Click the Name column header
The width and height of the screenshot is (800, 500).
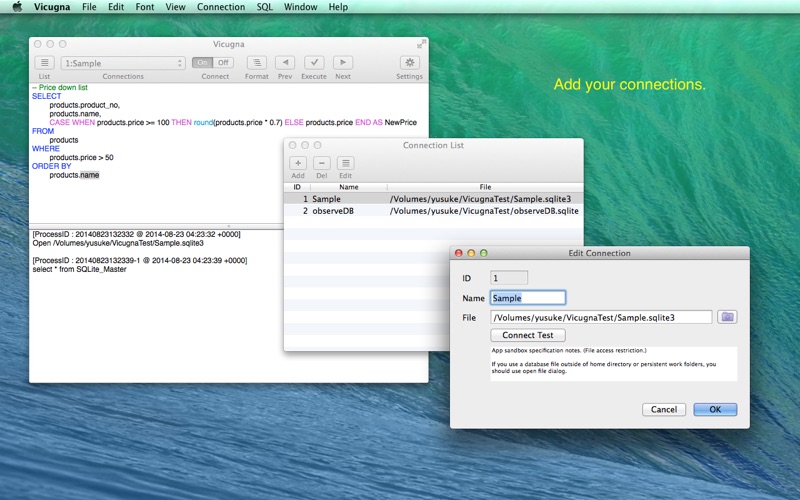(348, 187)
